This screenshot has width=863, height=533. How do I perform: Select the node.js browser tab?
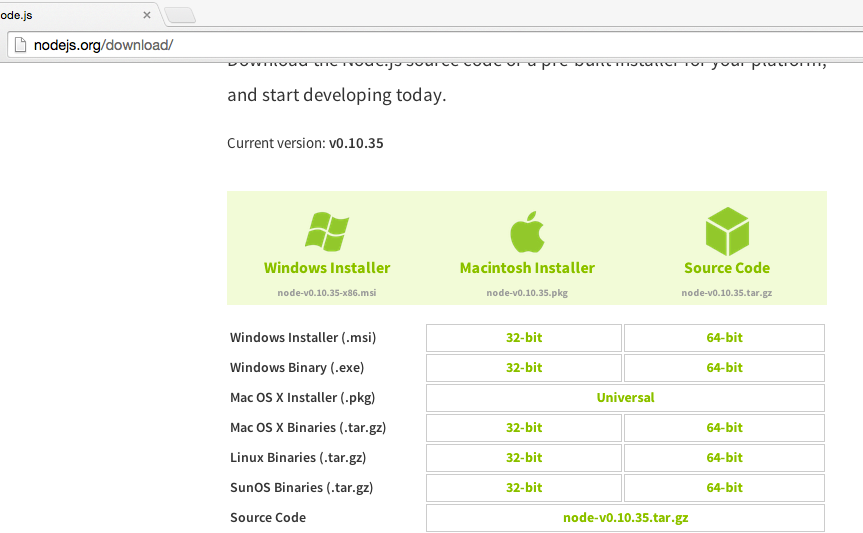point(60,16)
